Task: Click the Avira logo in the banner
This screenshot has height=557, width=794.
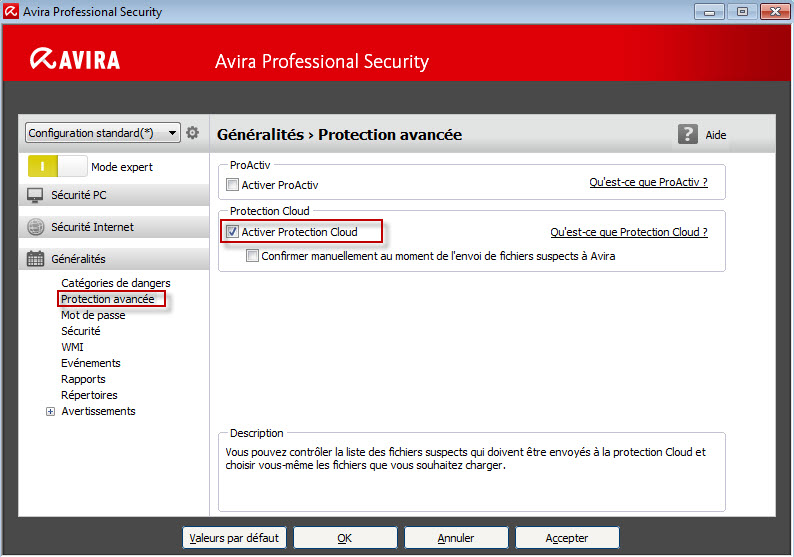Action: pos(75,59)
